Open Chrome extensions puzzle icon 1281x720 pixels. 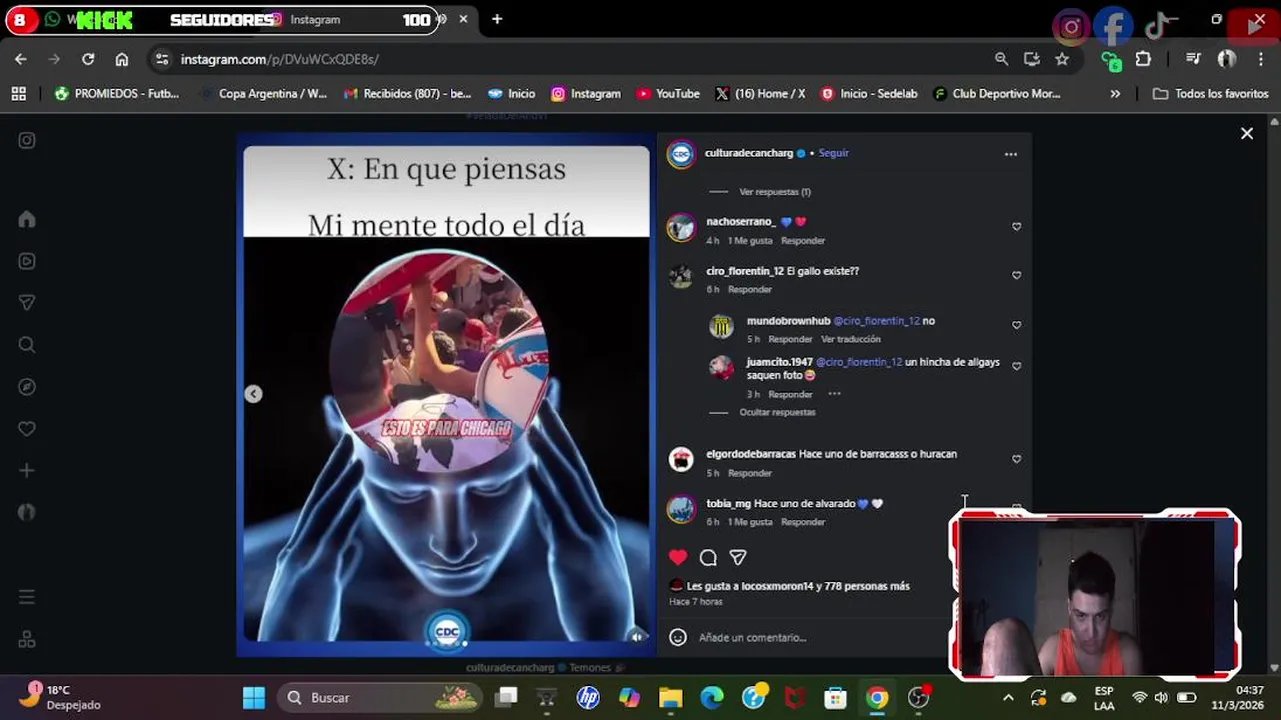click(1143, 59)
